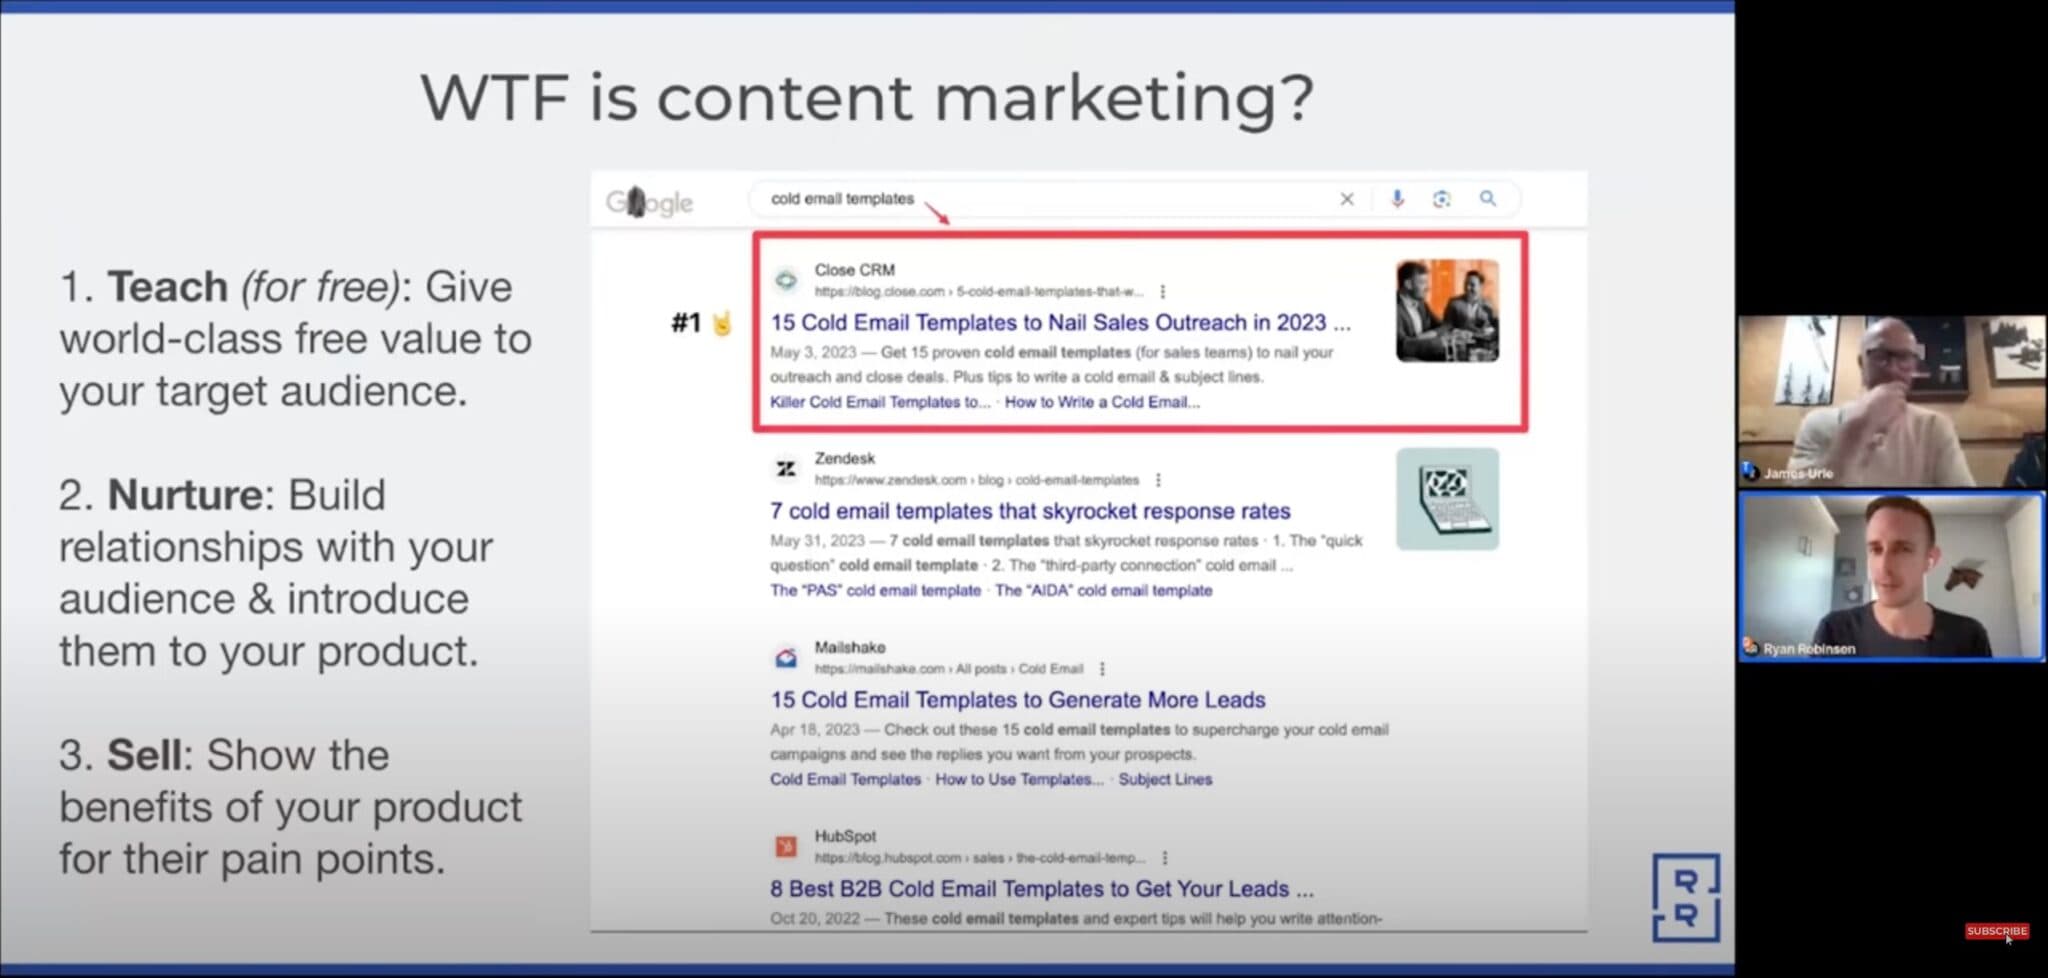Click the HubSpot favicon
The height and width of the screenshot is (978, 2048).
coord(786,845)
